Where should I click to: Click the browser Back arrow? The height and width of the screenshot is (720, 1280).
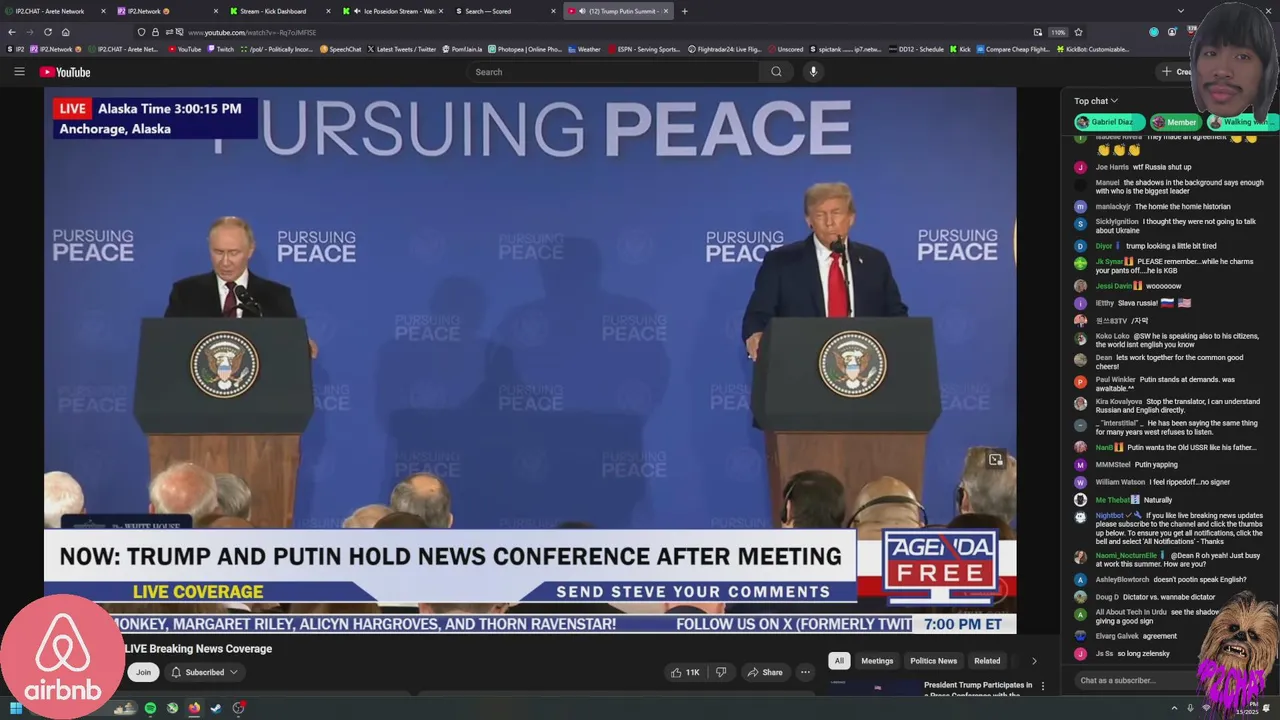click(x=11, y=32)
